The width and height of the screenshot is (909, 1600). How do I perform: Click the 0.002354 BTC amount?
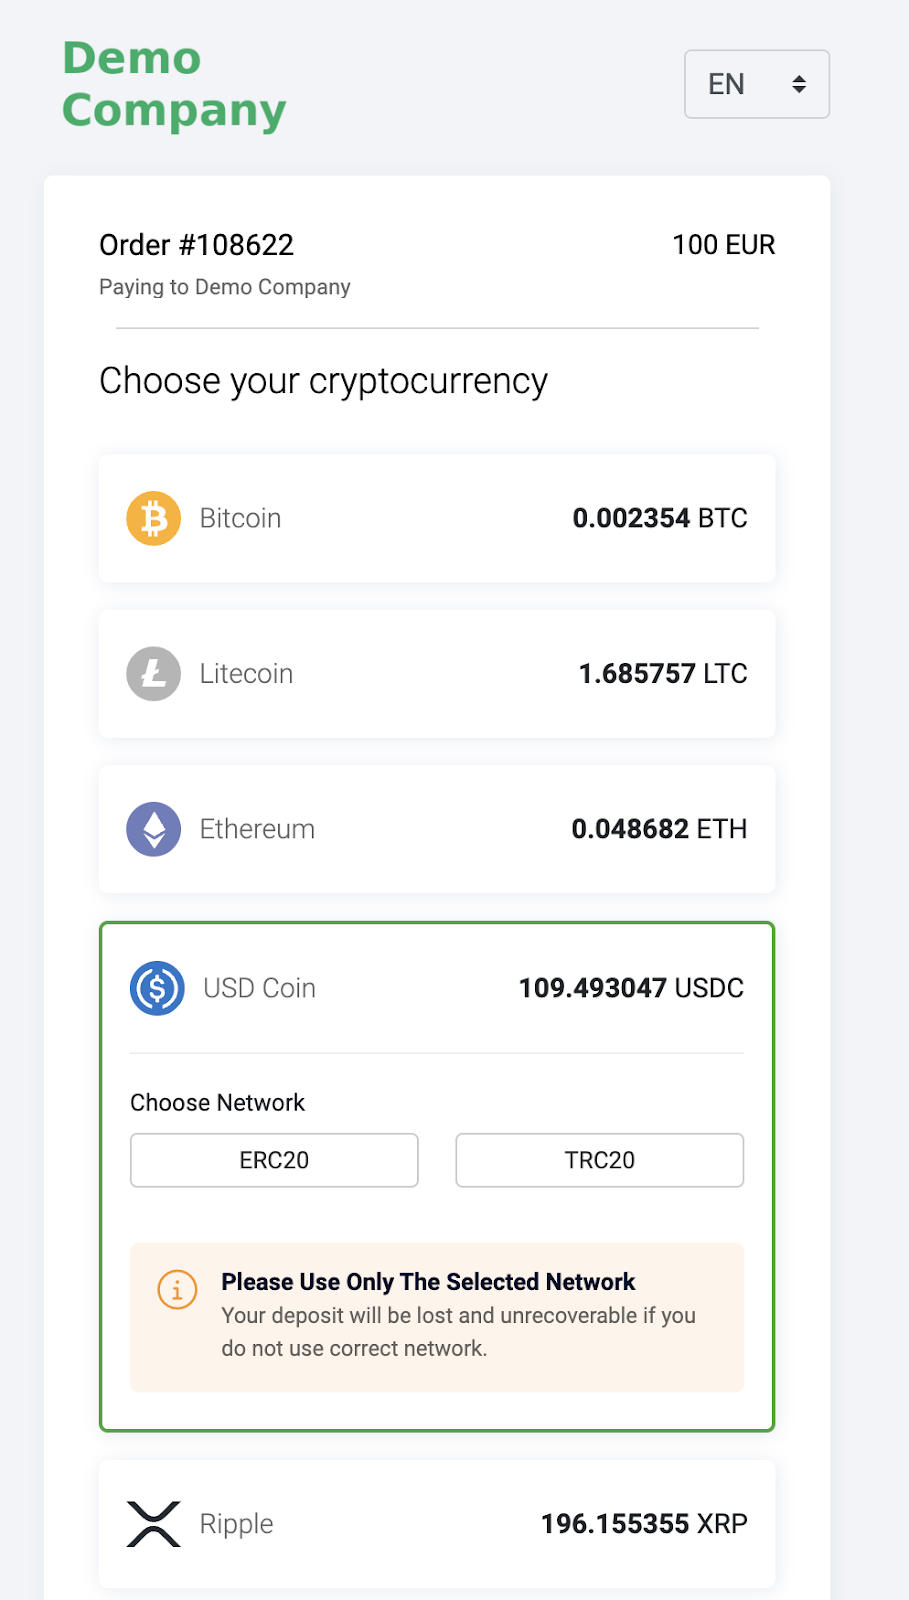pos(660,518)
